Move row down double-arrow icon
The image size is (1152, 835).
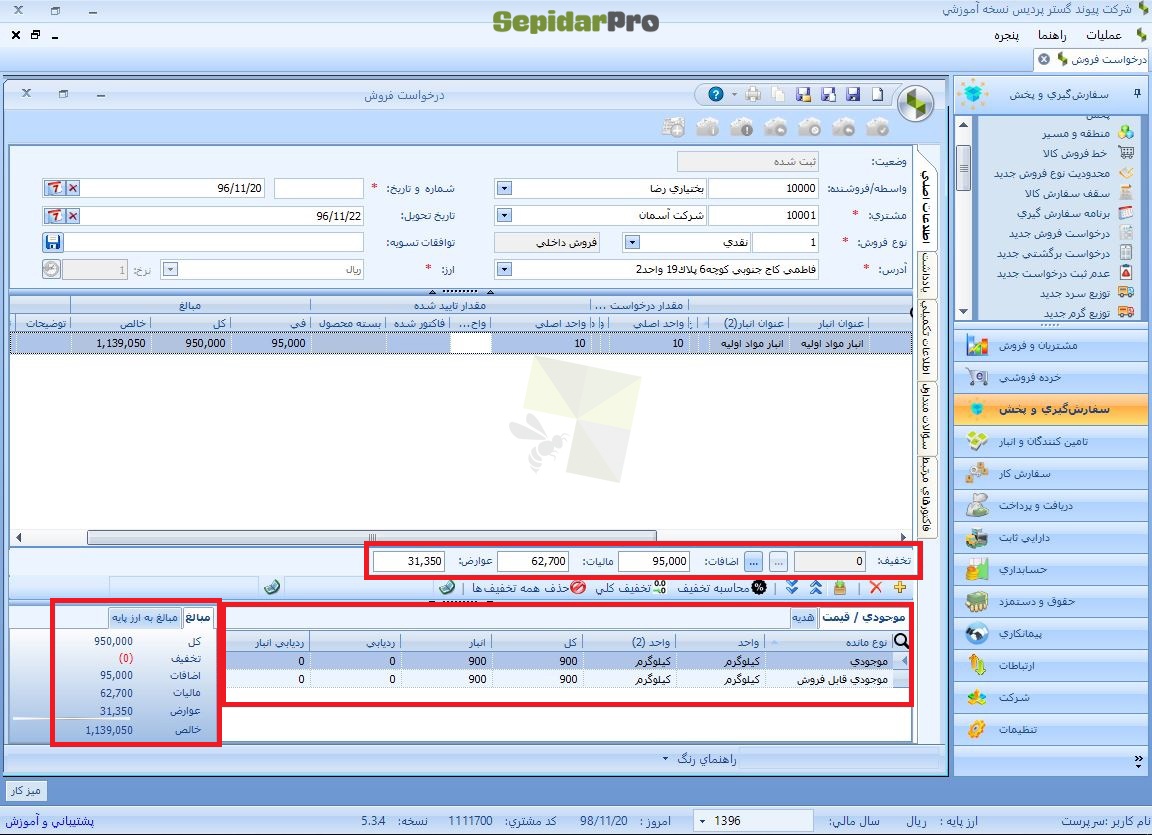tap(792, 588)
